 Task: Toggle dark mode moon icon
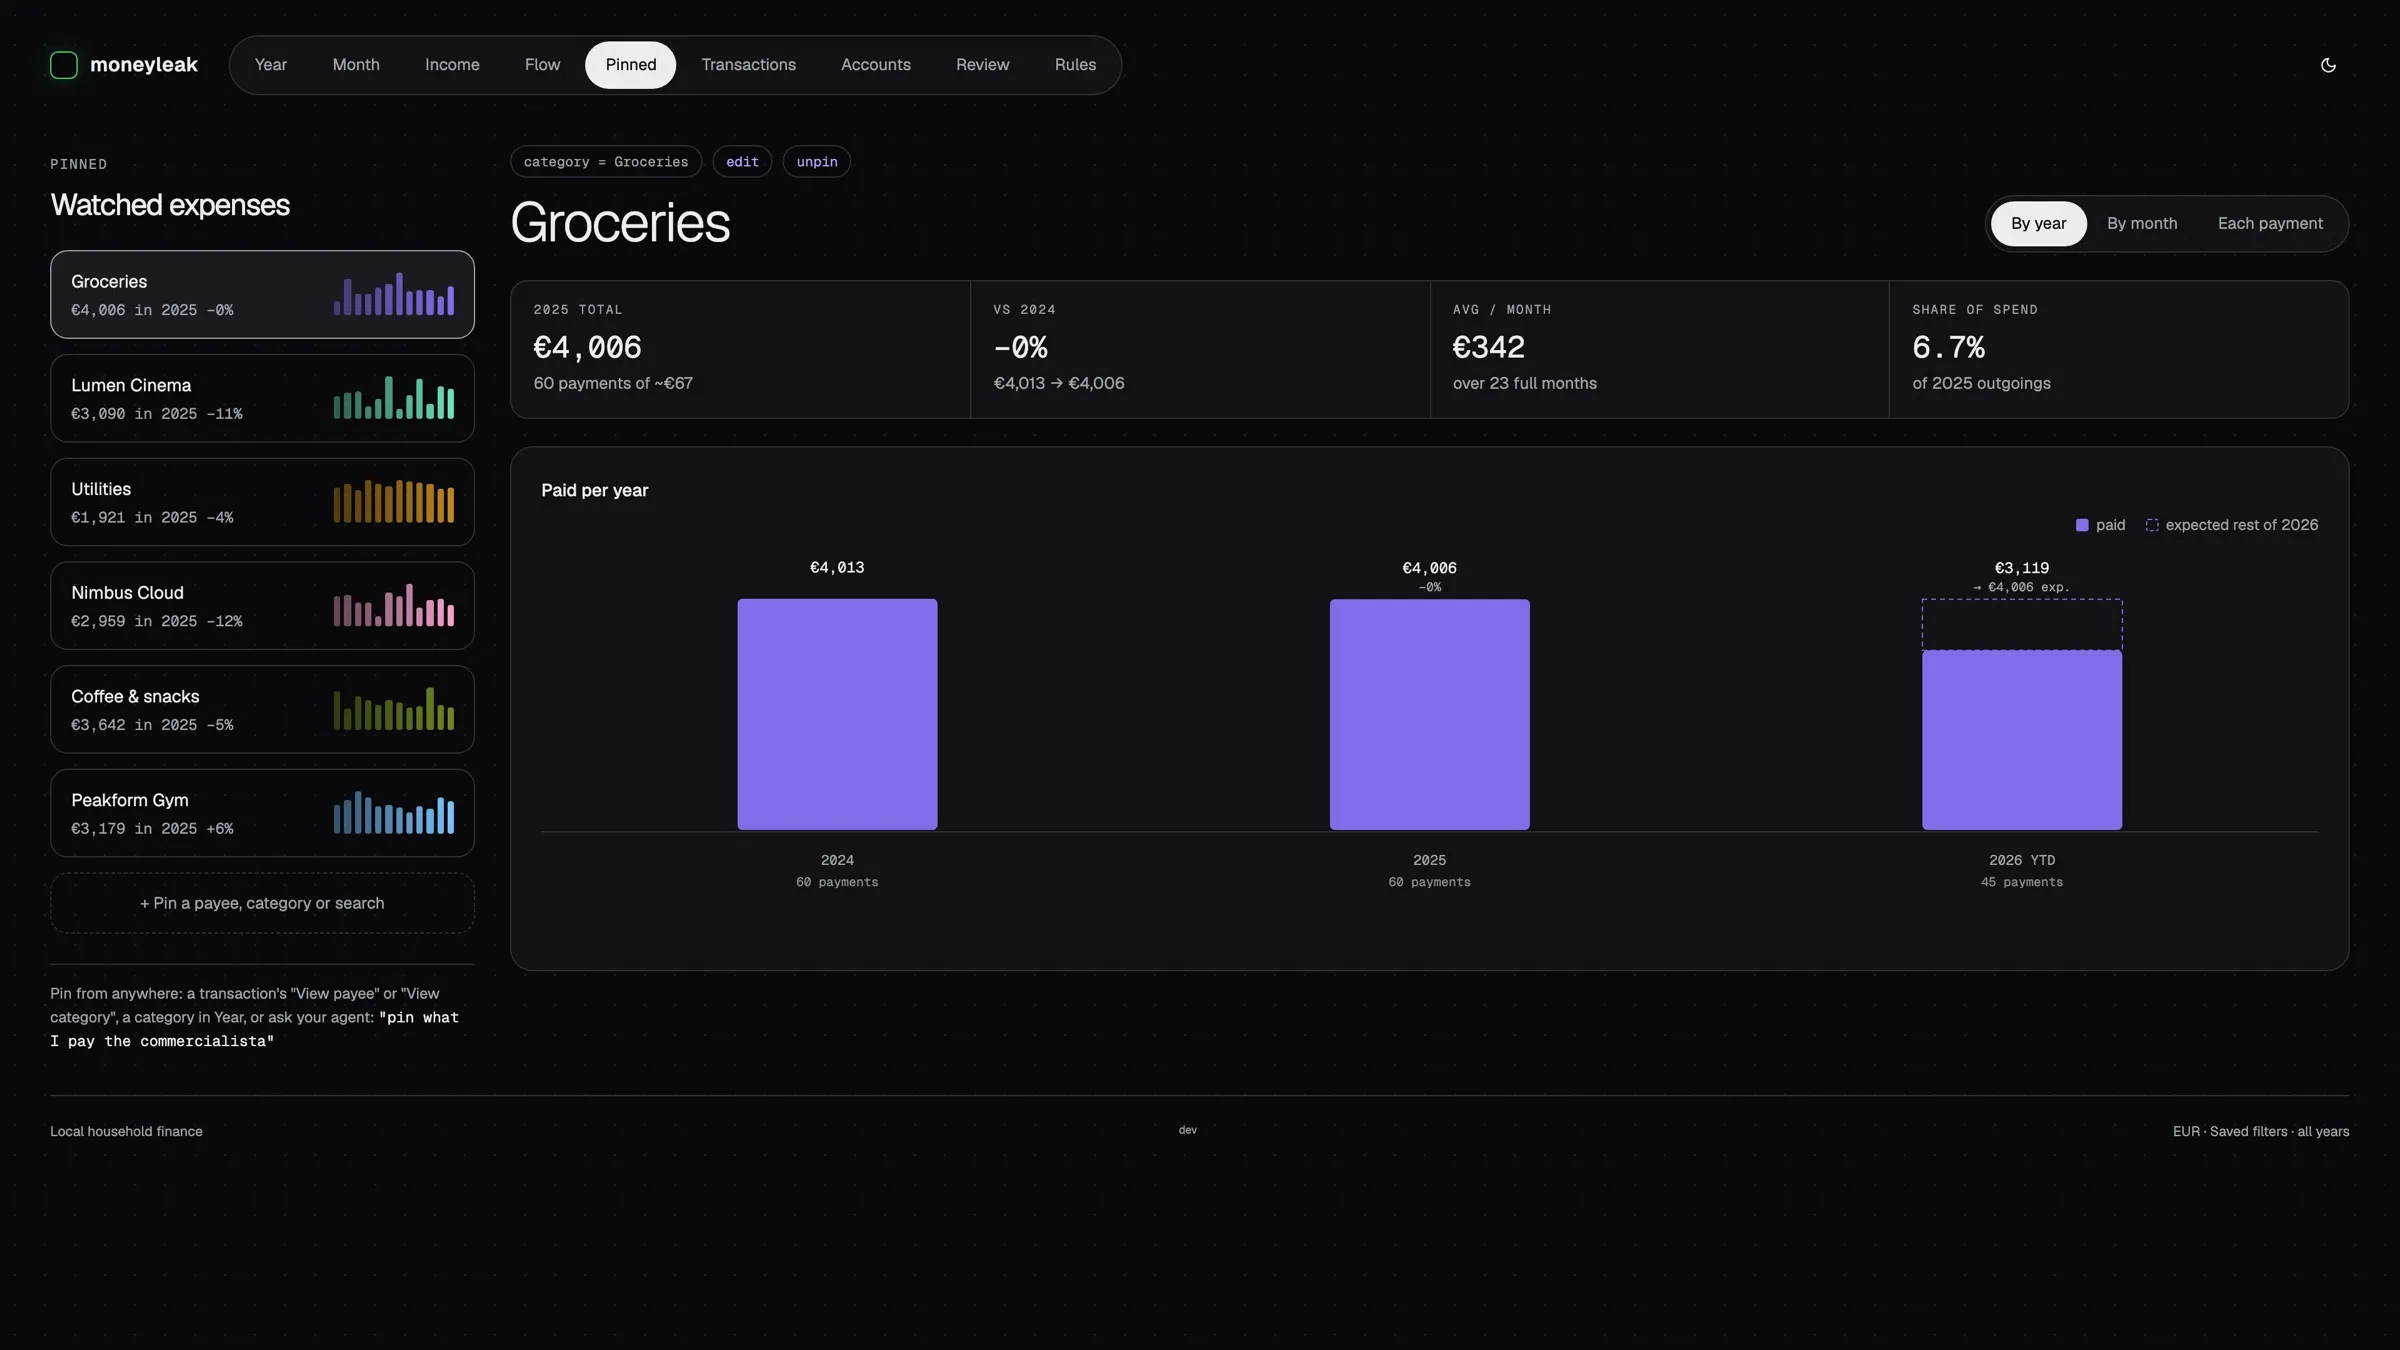[x=2328, y=65]
